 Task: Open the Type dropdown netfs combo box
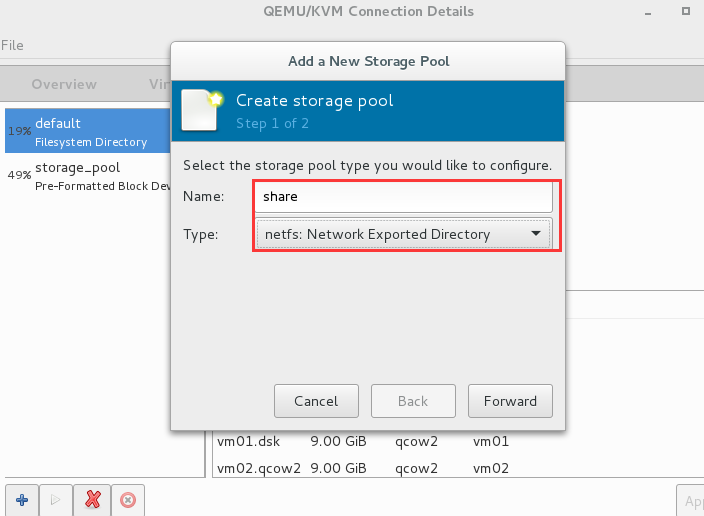coord(403,234)
